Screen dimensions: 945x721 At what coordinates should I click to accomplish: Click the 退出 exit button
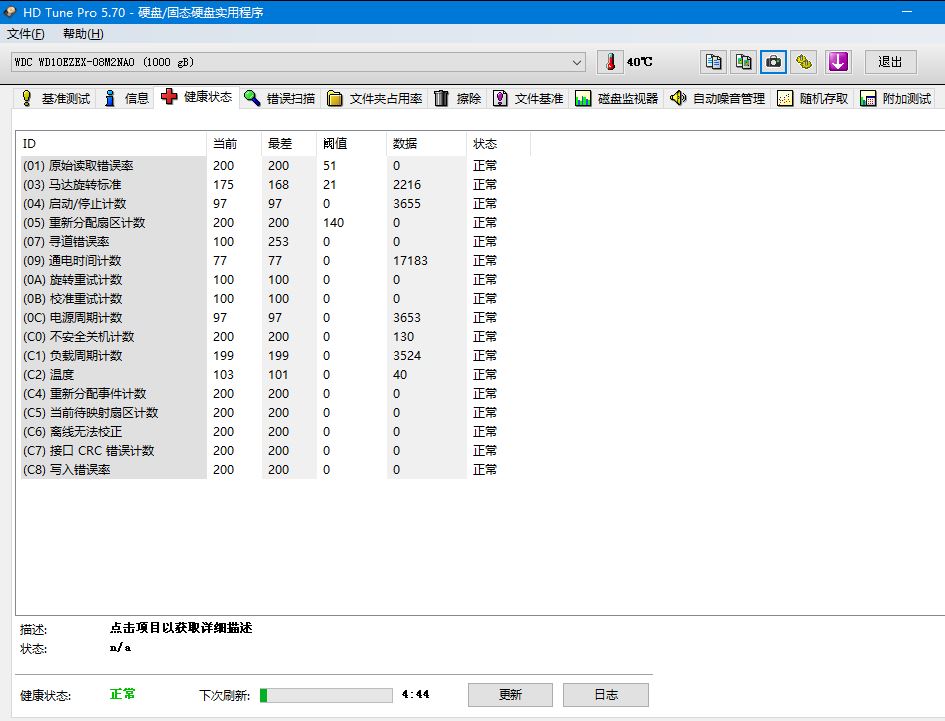tap(890, 61)
